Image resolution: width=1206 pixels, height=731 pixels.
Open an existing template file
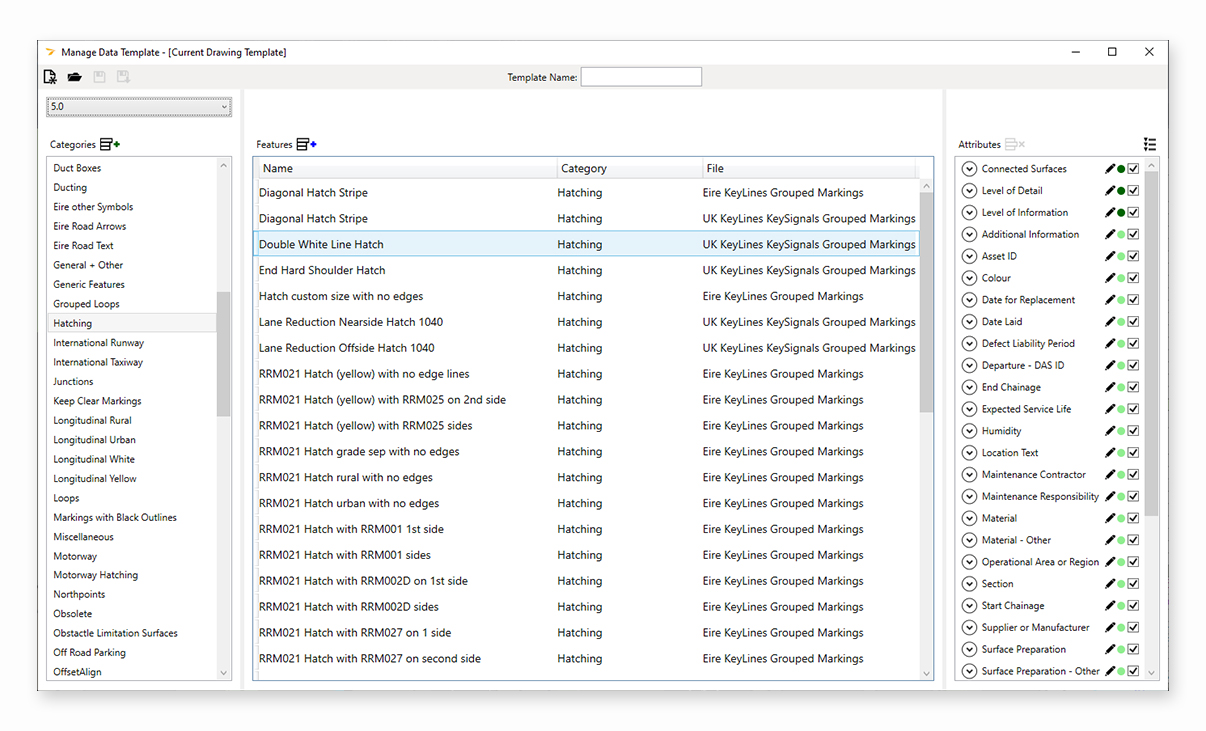74,77
